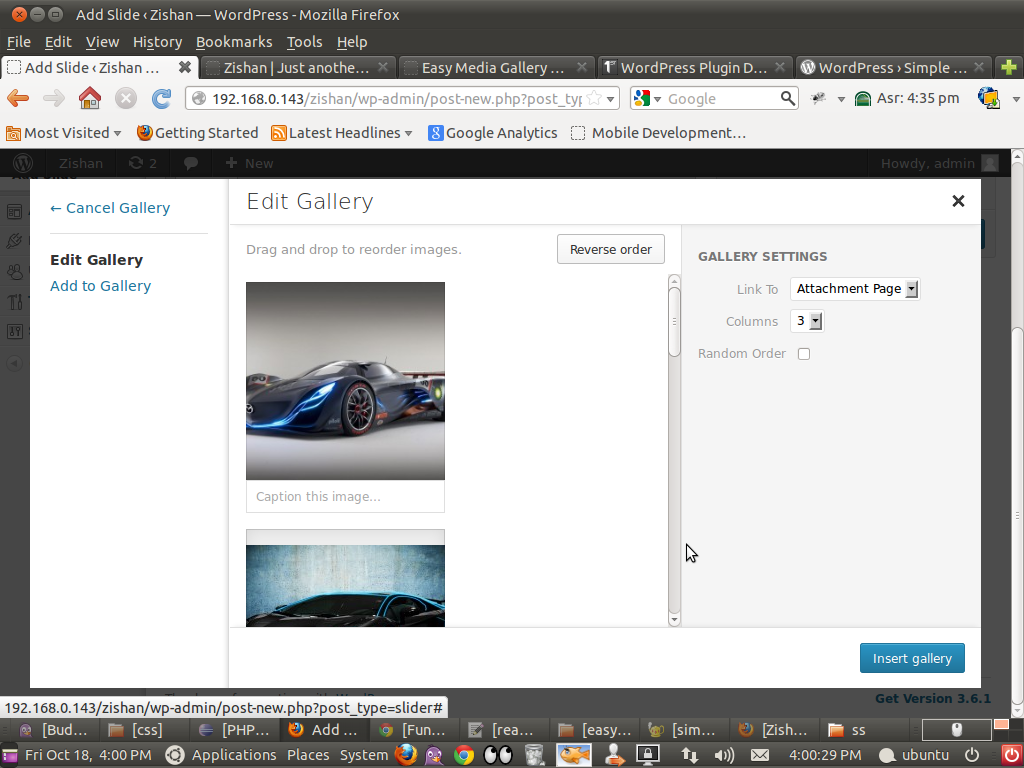Image resolution: width=1024 pixels, height=768 pixels.
Task: Click the Insert gallery button
Action: (x=912, y=658)
